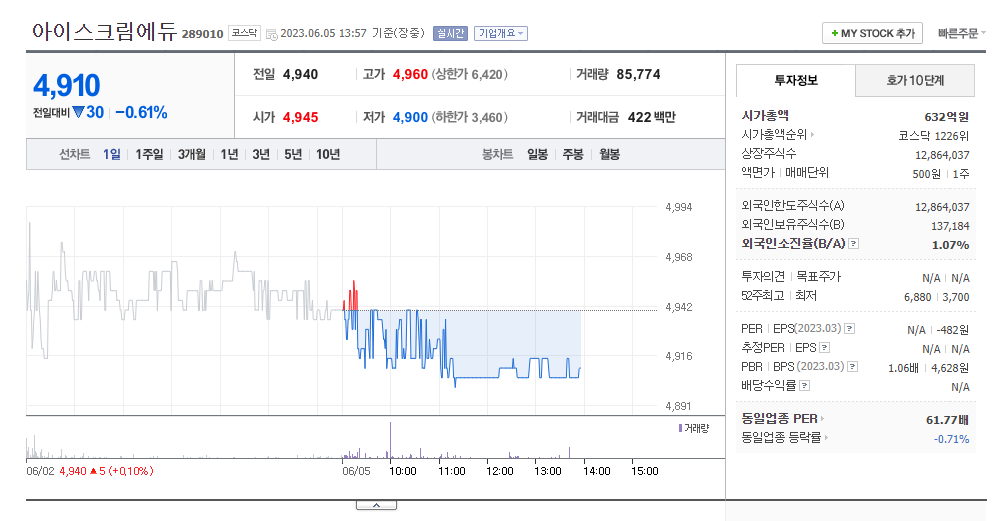Click the 상장주식수 value 12,864,037
Viewport: 1000px width, 521px height.
pyautogui.click(x=942, y=155)
